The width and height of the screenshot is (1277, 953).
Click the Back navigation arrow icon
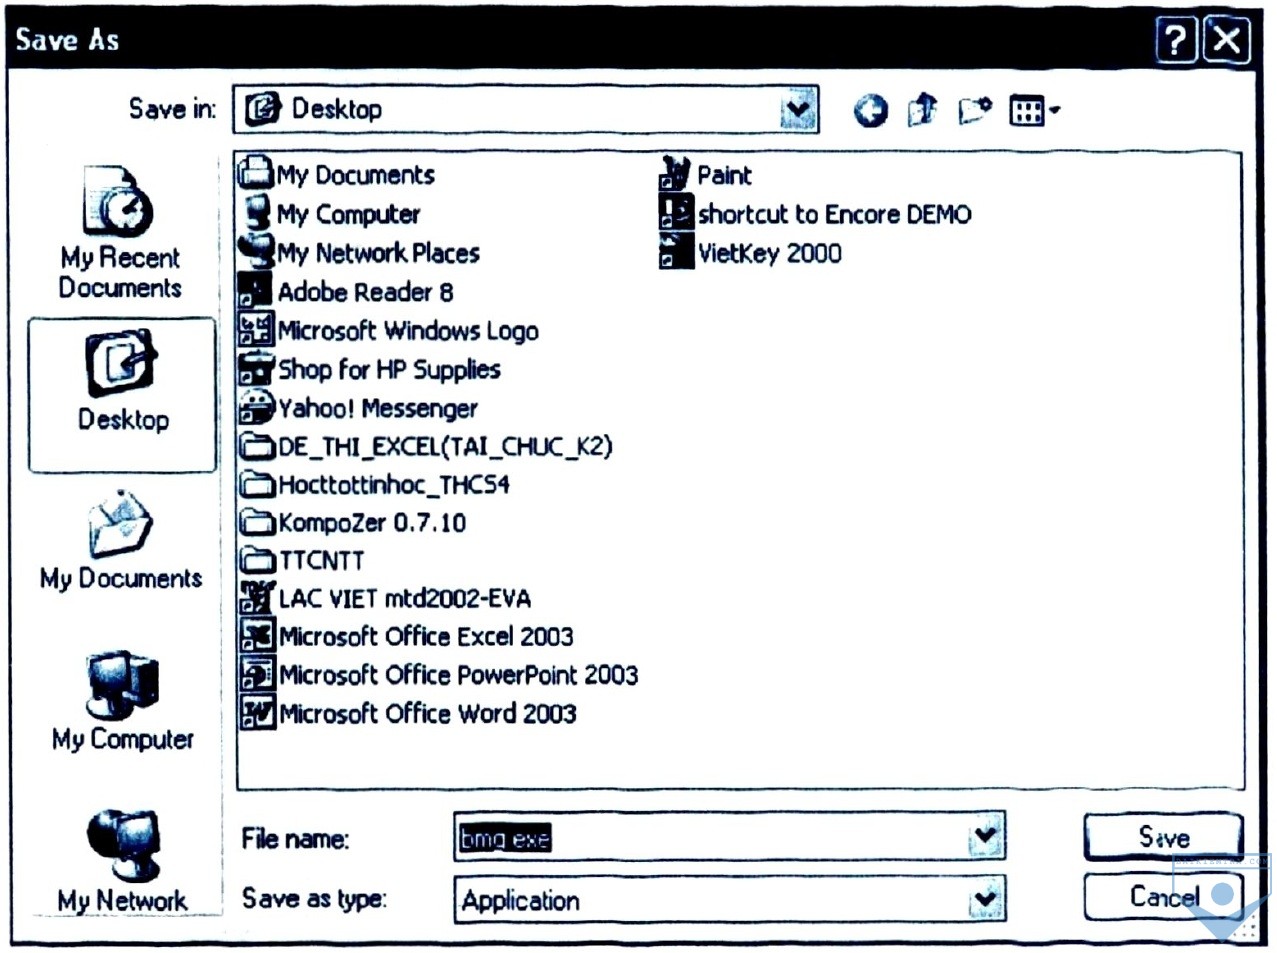pos(870,110)
